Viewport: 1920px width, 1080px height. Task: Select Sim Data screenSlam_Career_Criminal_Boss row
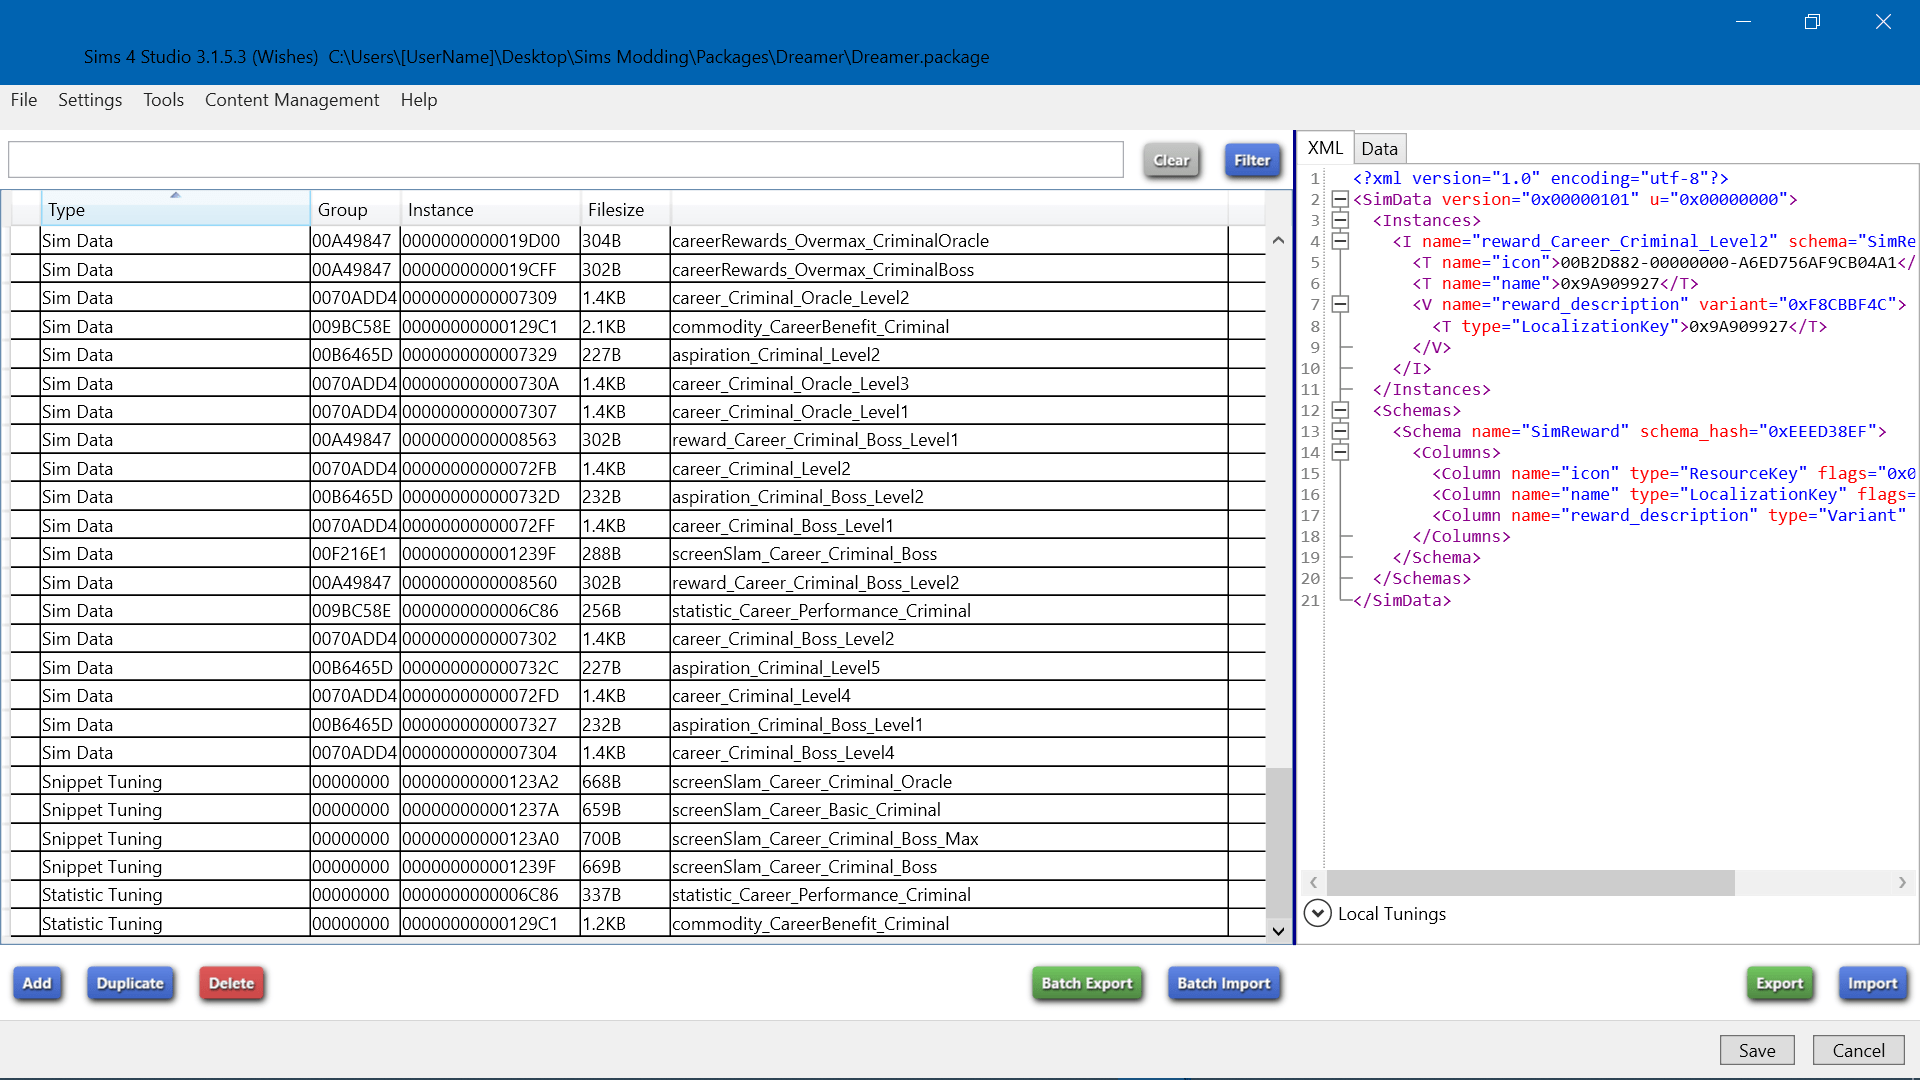point(638,553)
